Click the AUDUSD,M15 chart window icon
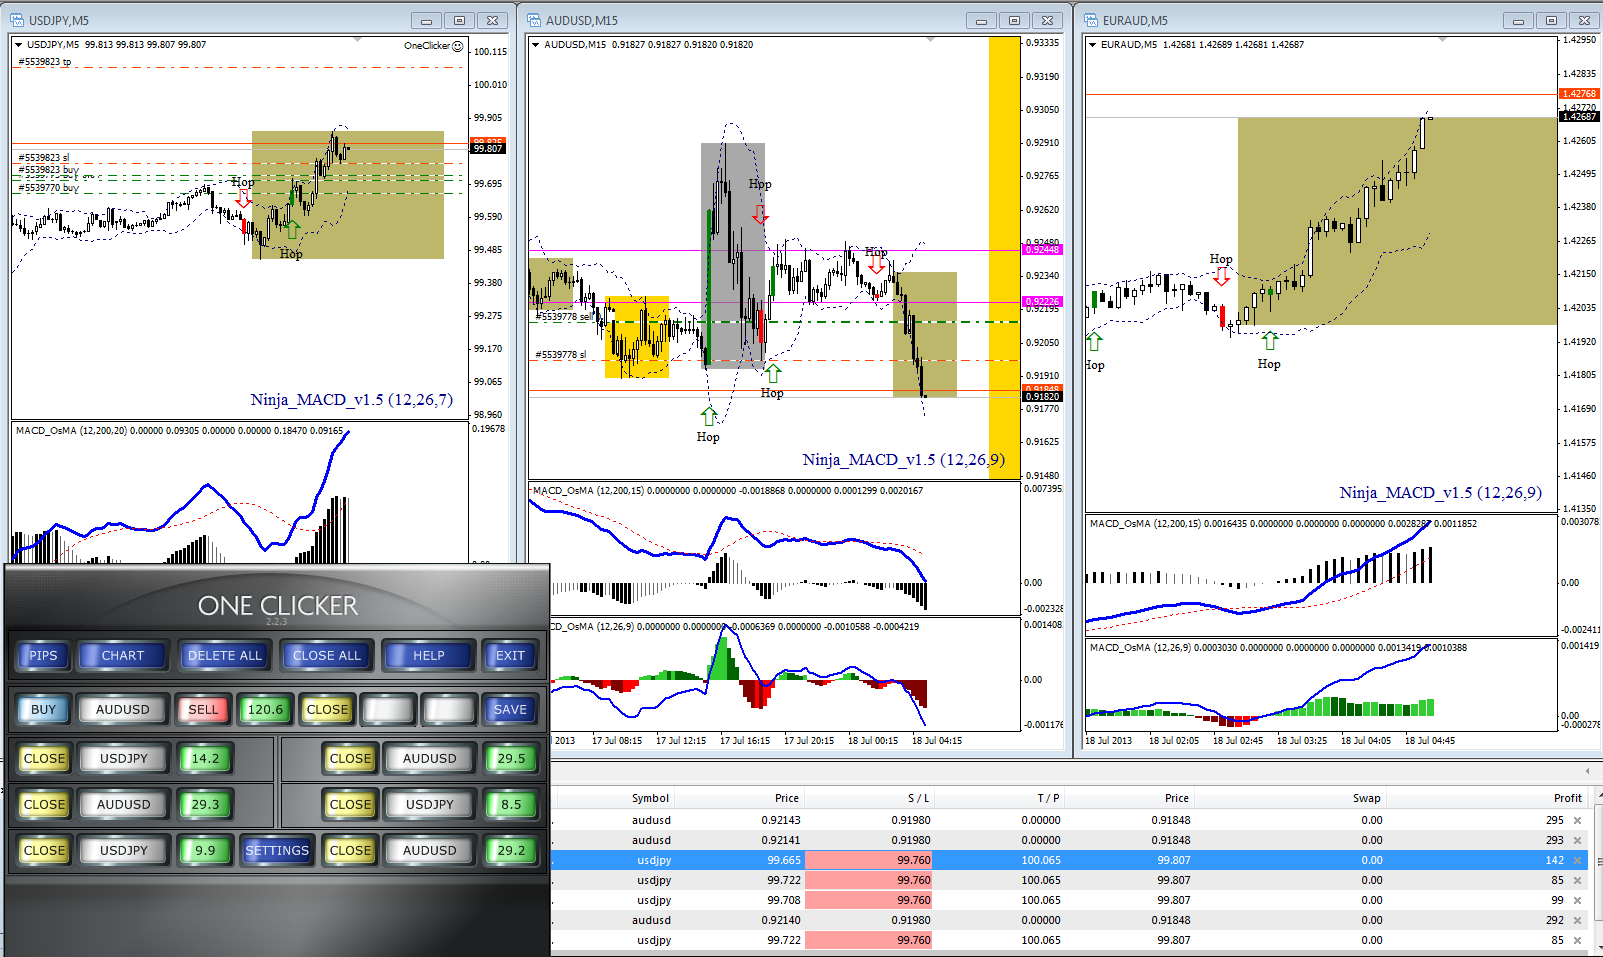The image size is (1603, 957). [534, 20]
